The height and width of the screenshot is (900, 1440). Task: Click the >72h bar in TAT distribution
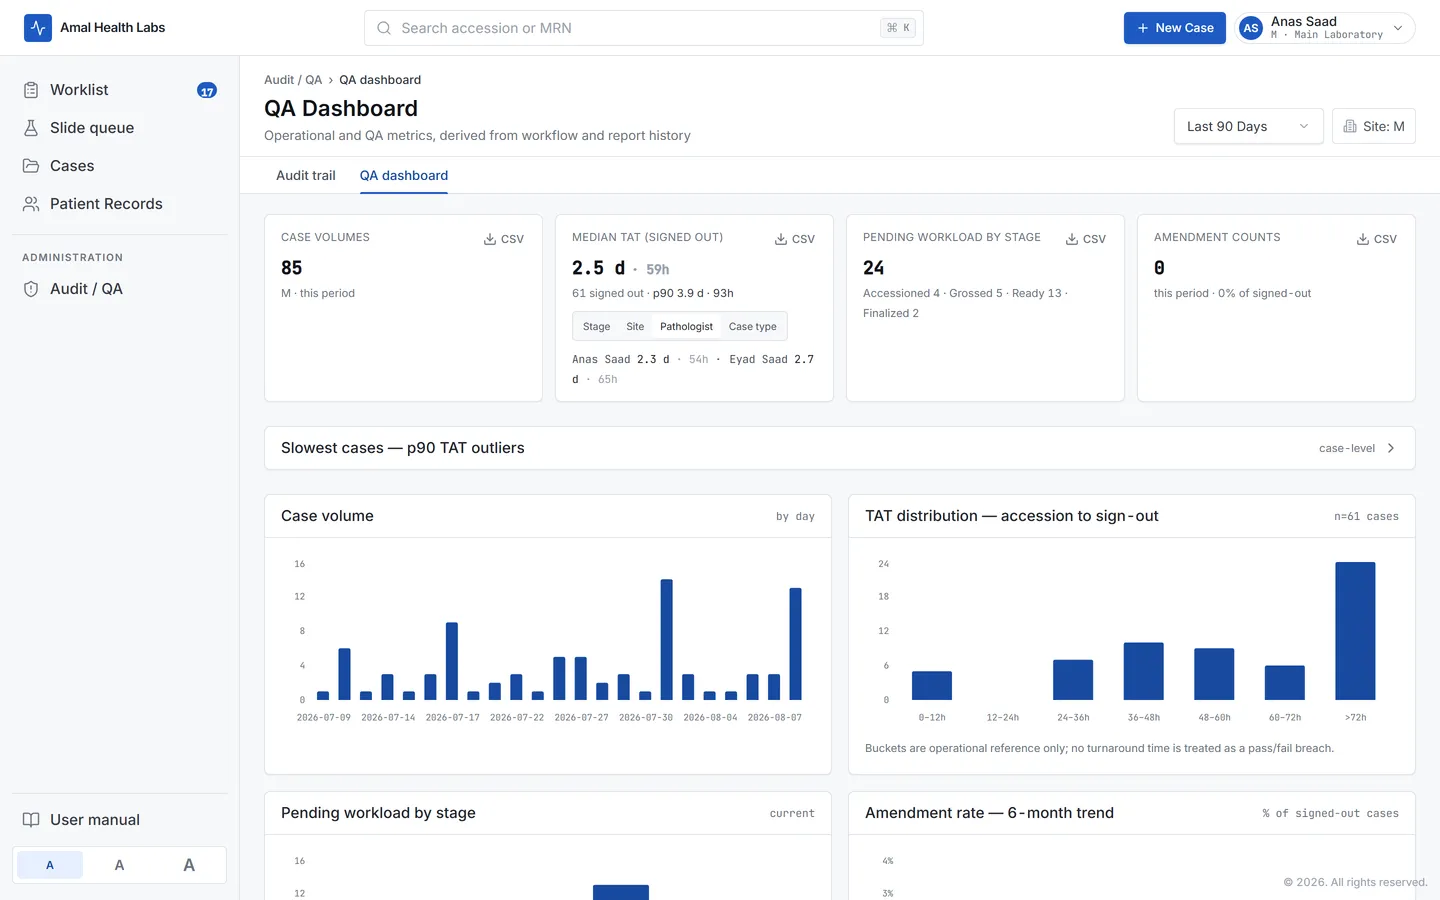1355,631
